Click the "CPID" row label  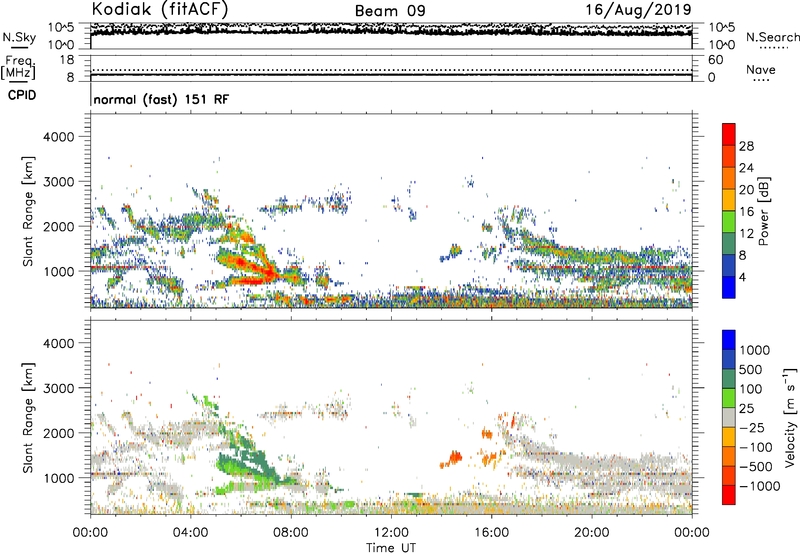pyautogui.click(x=22, y=95)
